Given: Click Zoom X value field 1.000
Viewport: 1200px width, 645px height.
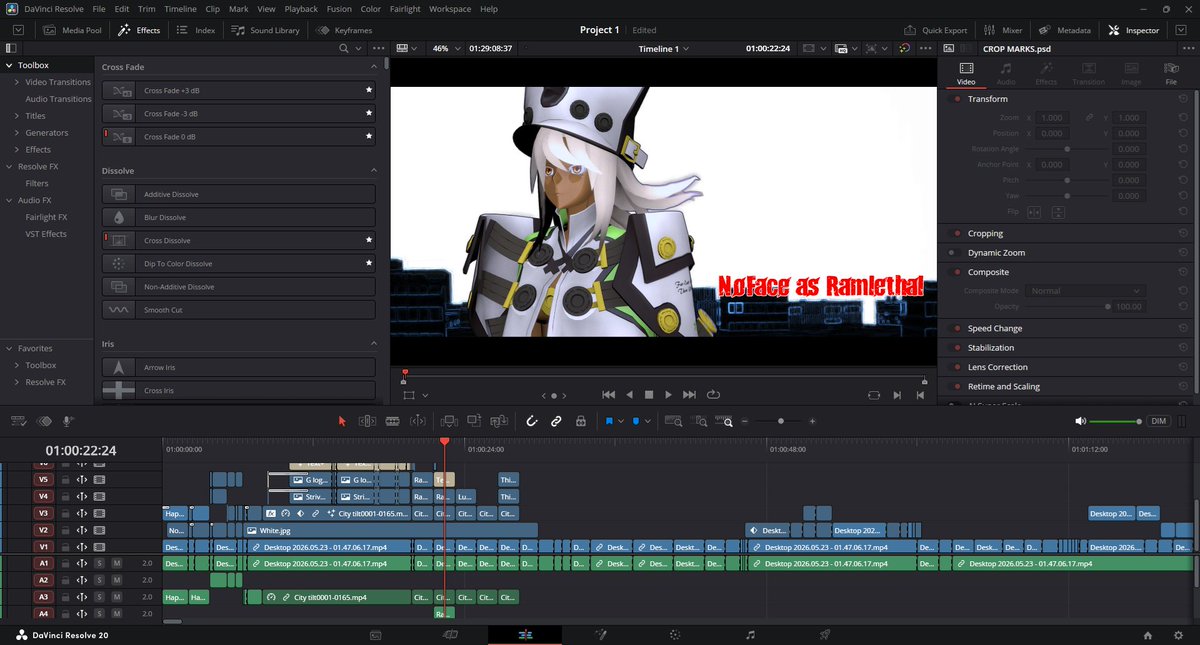Looking at the screenshot, I should [1052, 118].
